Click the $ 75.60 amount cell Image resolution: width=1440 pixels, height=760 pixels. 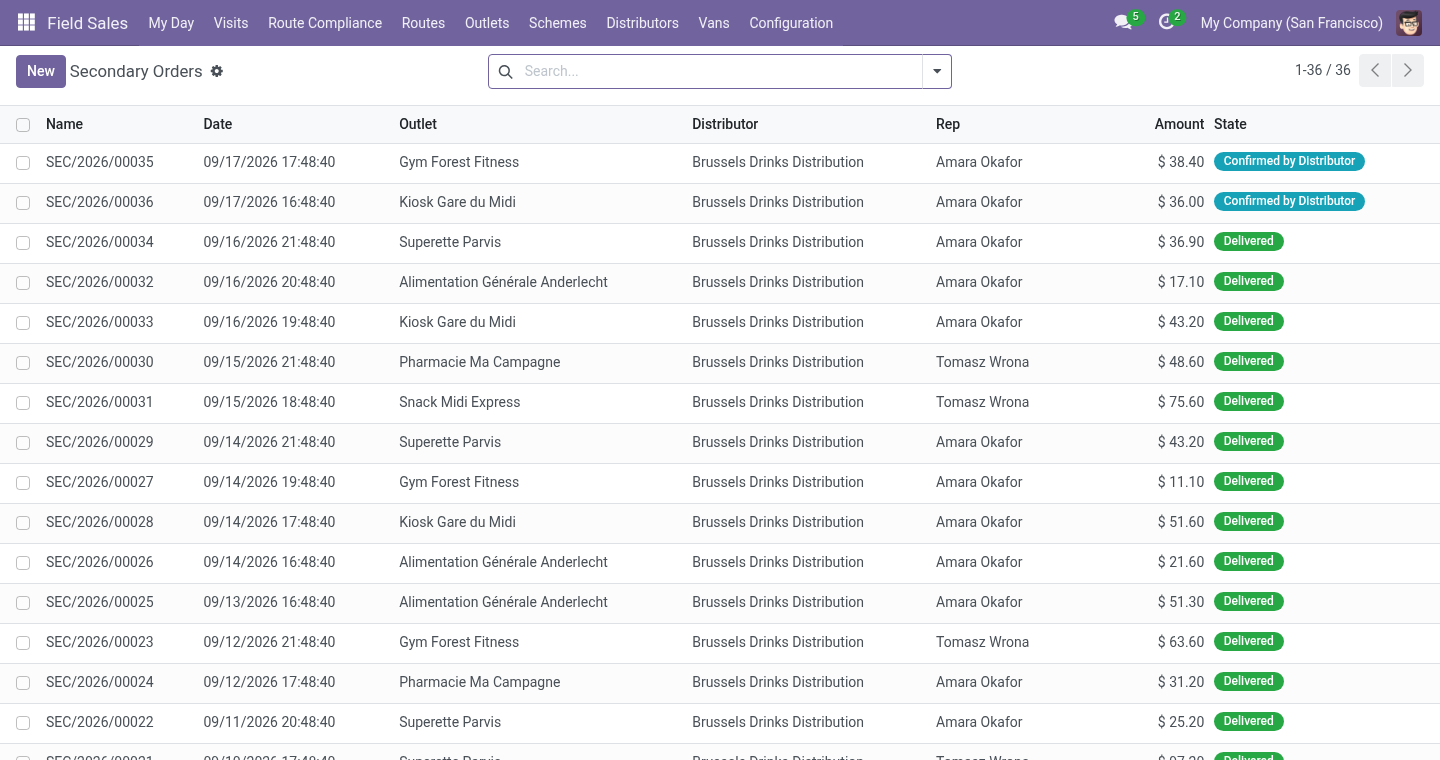[x=1180, y=402]
